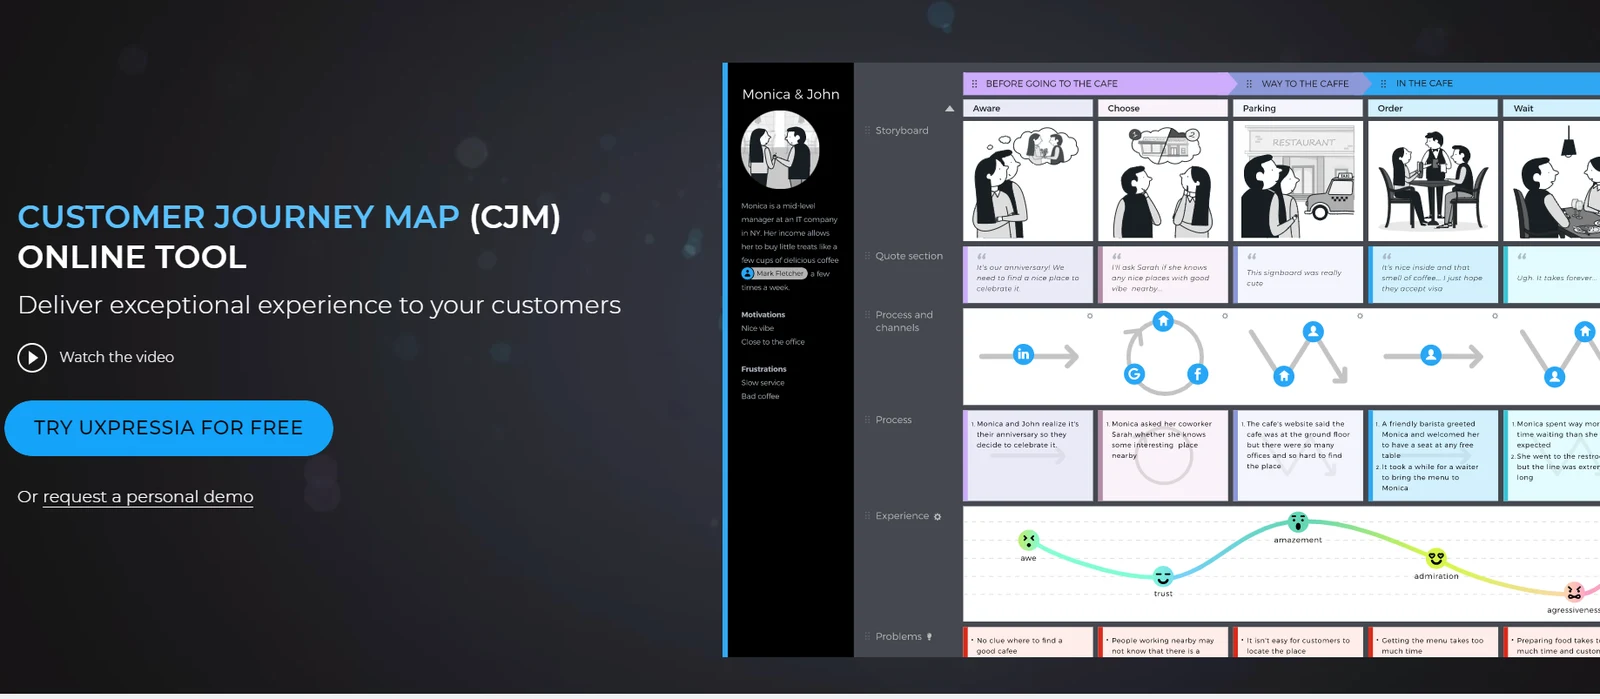The image size is (1600, 699).
Task: Follow the request a personal demo link
Action: (x=148, y=497)
